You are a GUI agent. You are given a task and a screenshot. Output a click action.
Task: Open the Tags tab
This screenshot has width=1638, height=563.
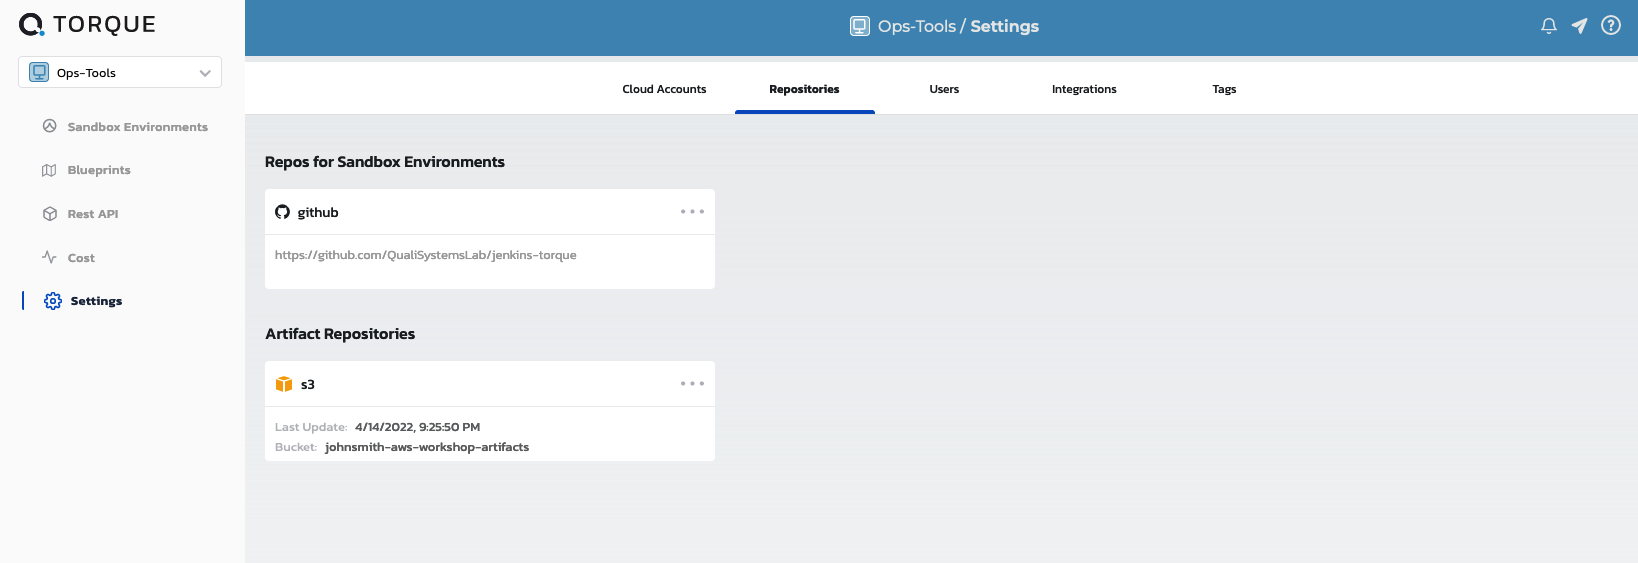click(1224, 89)
